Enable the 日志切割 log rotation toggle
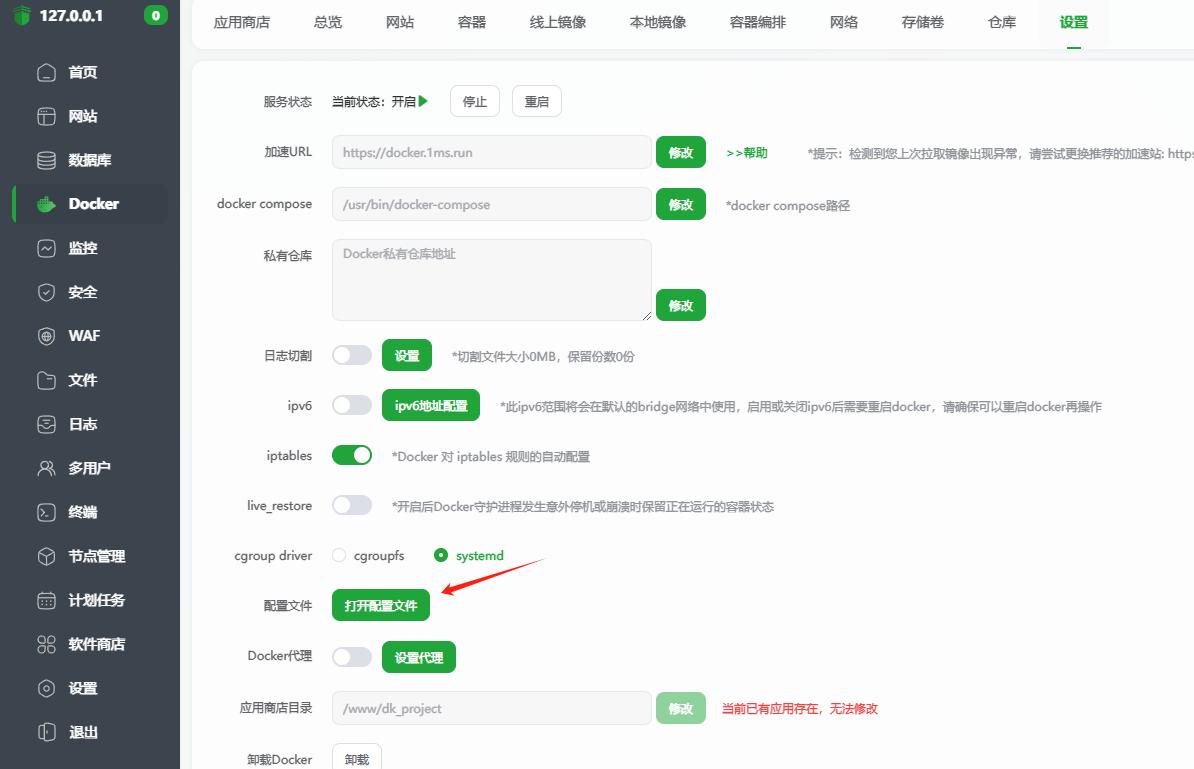Screen dimensions: 1194x769 point(352,354)
